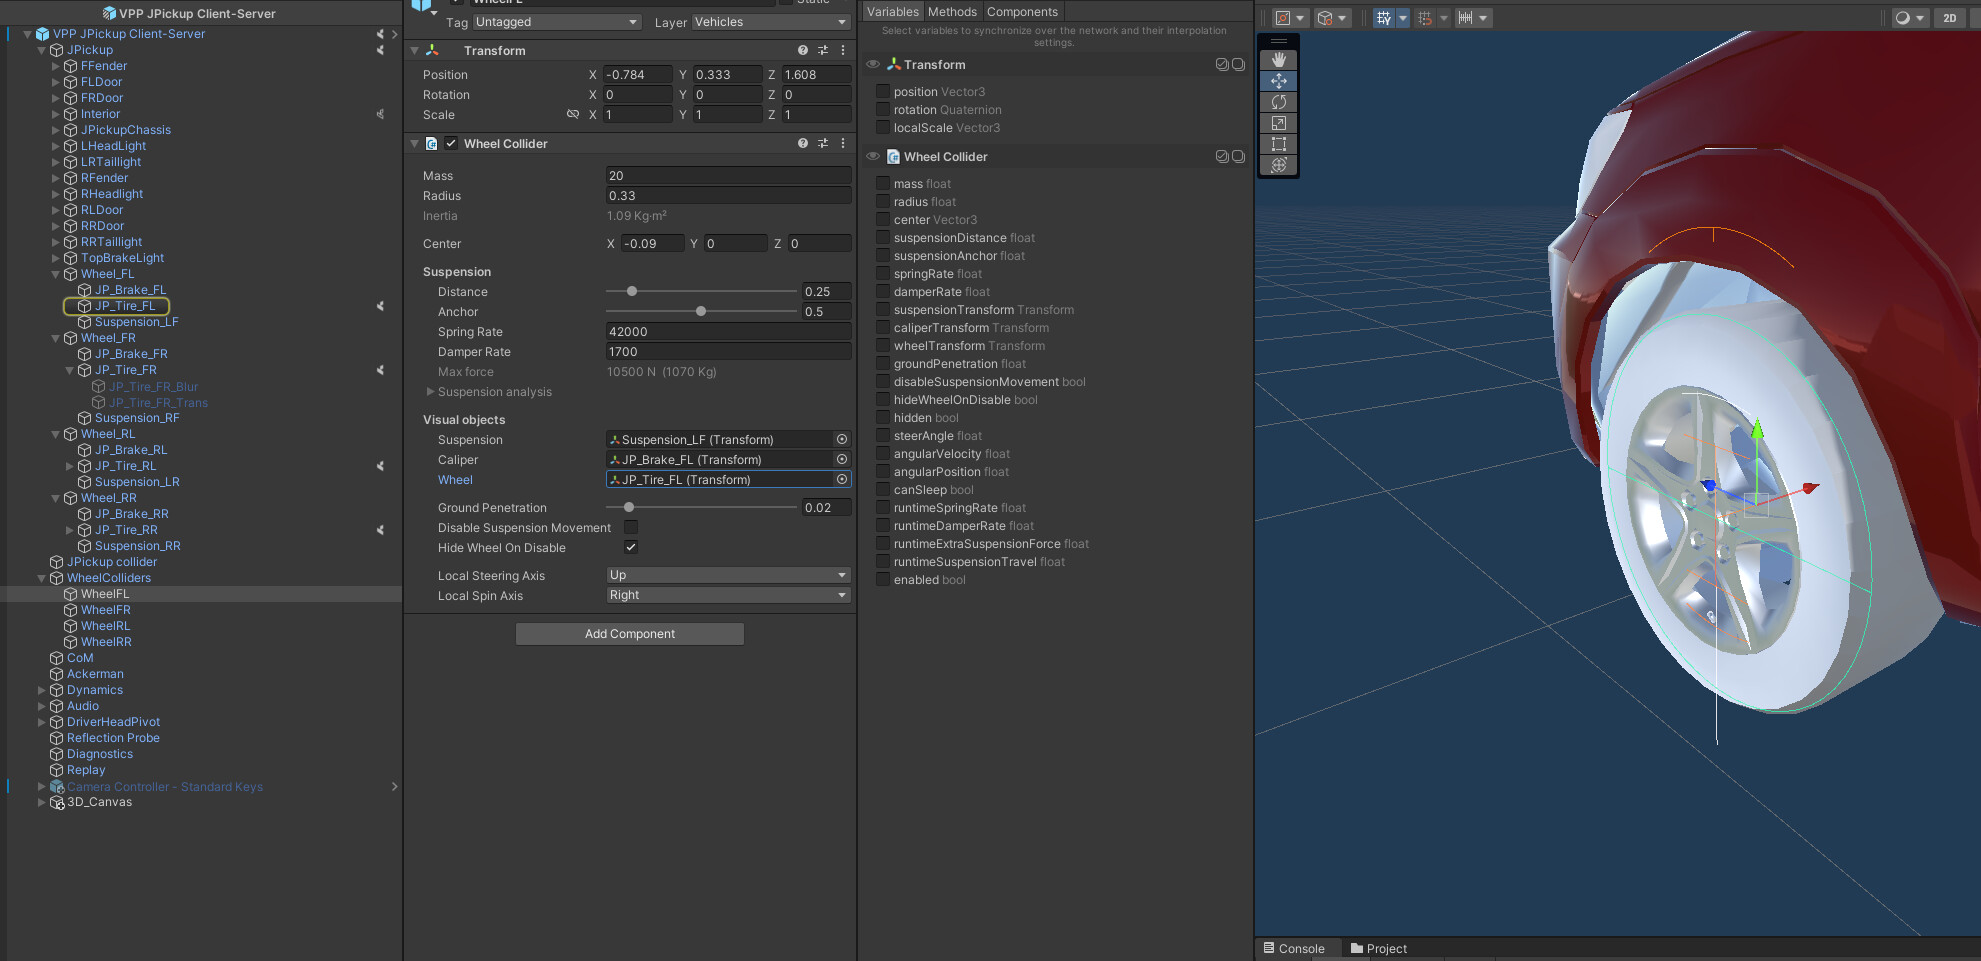This screenshot has width=1981, height=961.
Task: Expand the Suspension analysis foldout
Action: [x=430, y=392]
